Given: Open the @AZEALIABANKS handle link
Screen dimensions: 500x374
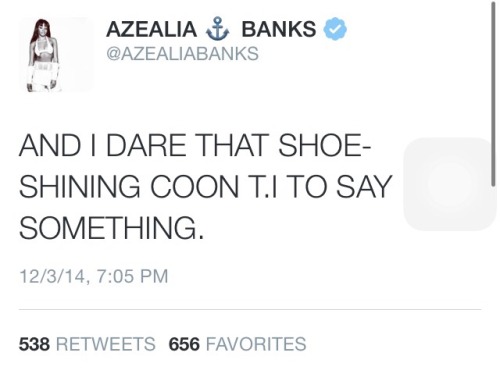Looking at the screenshot, I should pyautogui.click(x=182, y=54).
